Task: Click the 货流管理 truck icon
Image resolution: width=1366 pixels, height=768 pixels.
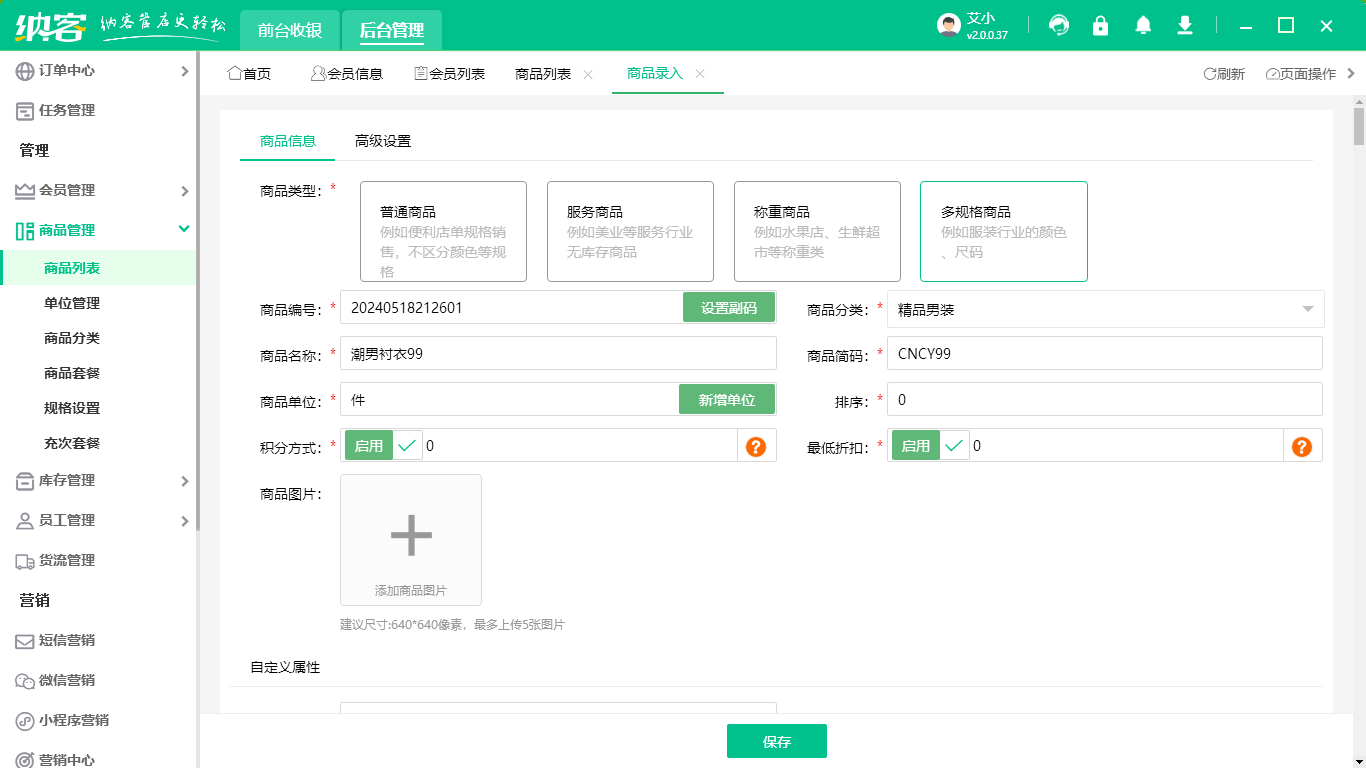Action: 25,561
